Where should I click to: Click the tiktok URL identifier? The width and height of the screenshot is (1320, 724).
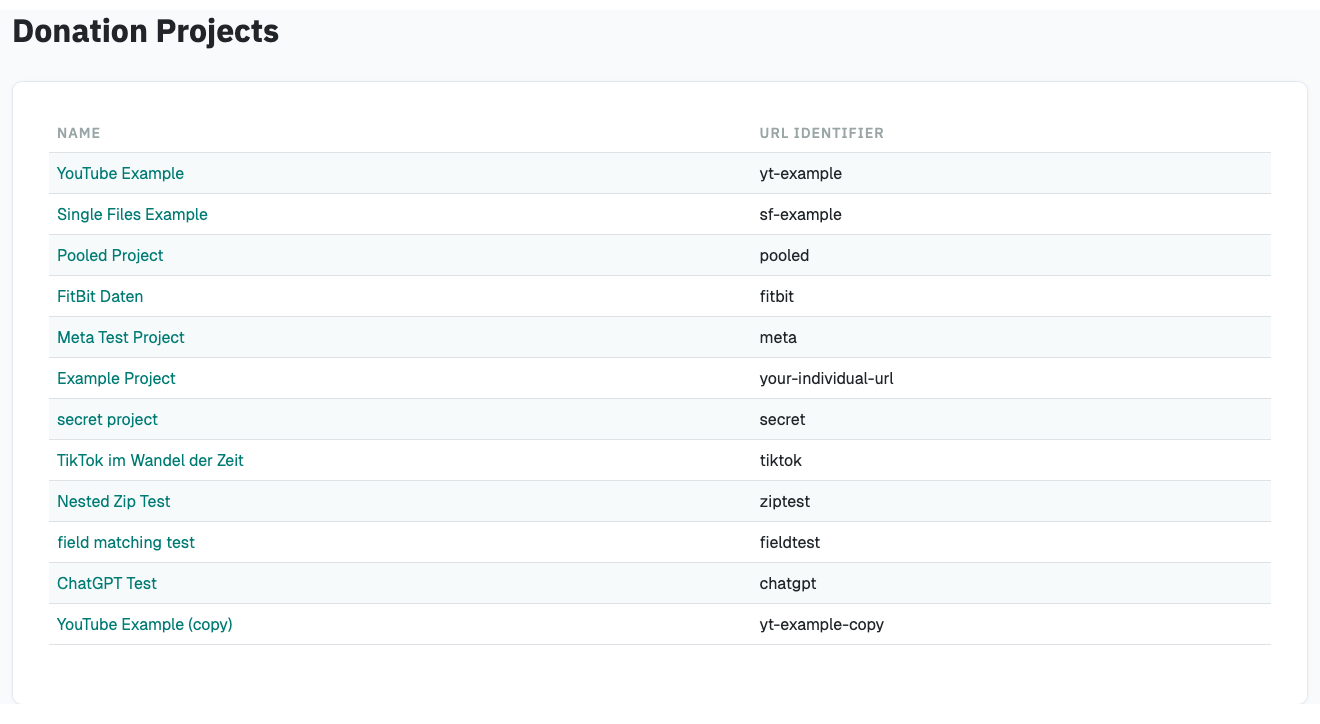tap(781, 460)
